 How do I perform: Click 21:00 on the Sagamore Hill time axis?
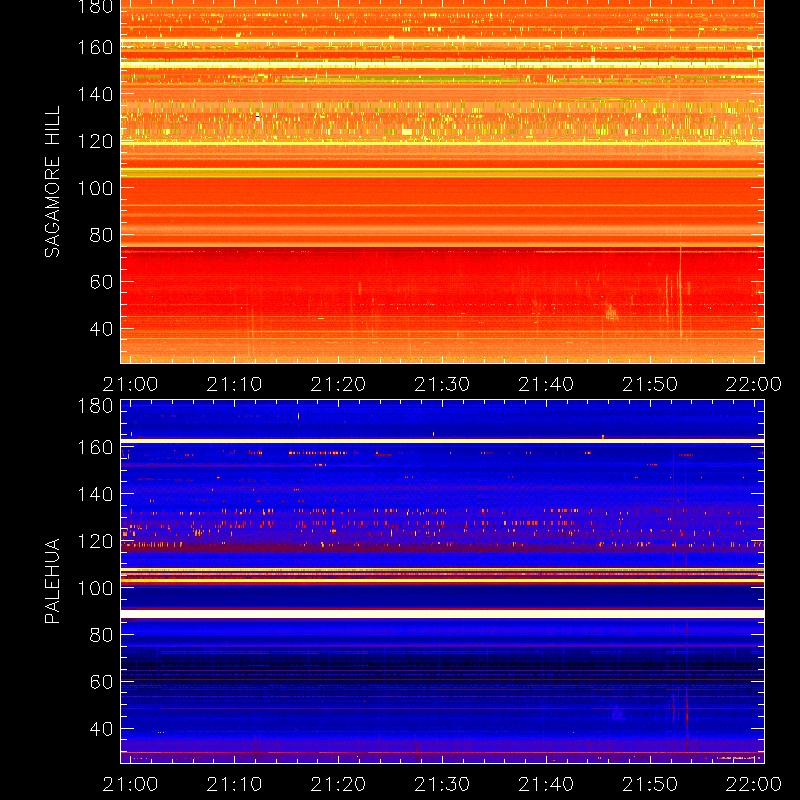[131, 384]
